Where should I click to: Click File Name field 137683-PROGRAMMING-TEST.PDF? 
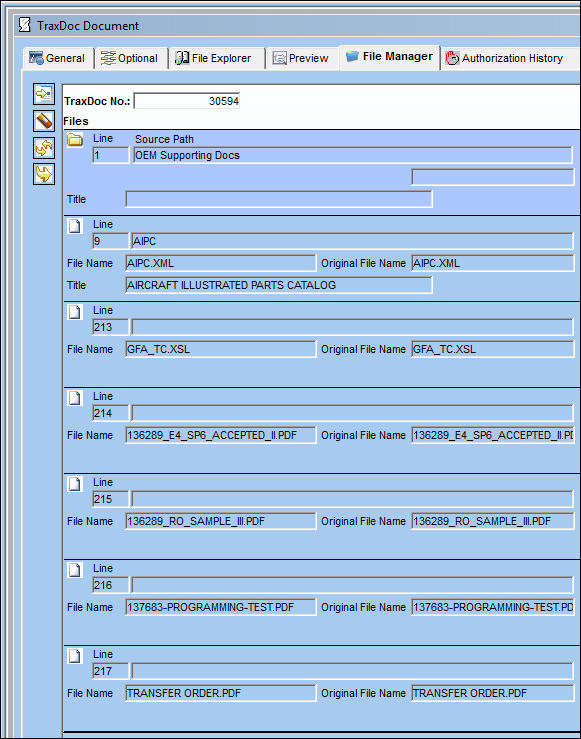pyautogui.click(x=221, y=607)
